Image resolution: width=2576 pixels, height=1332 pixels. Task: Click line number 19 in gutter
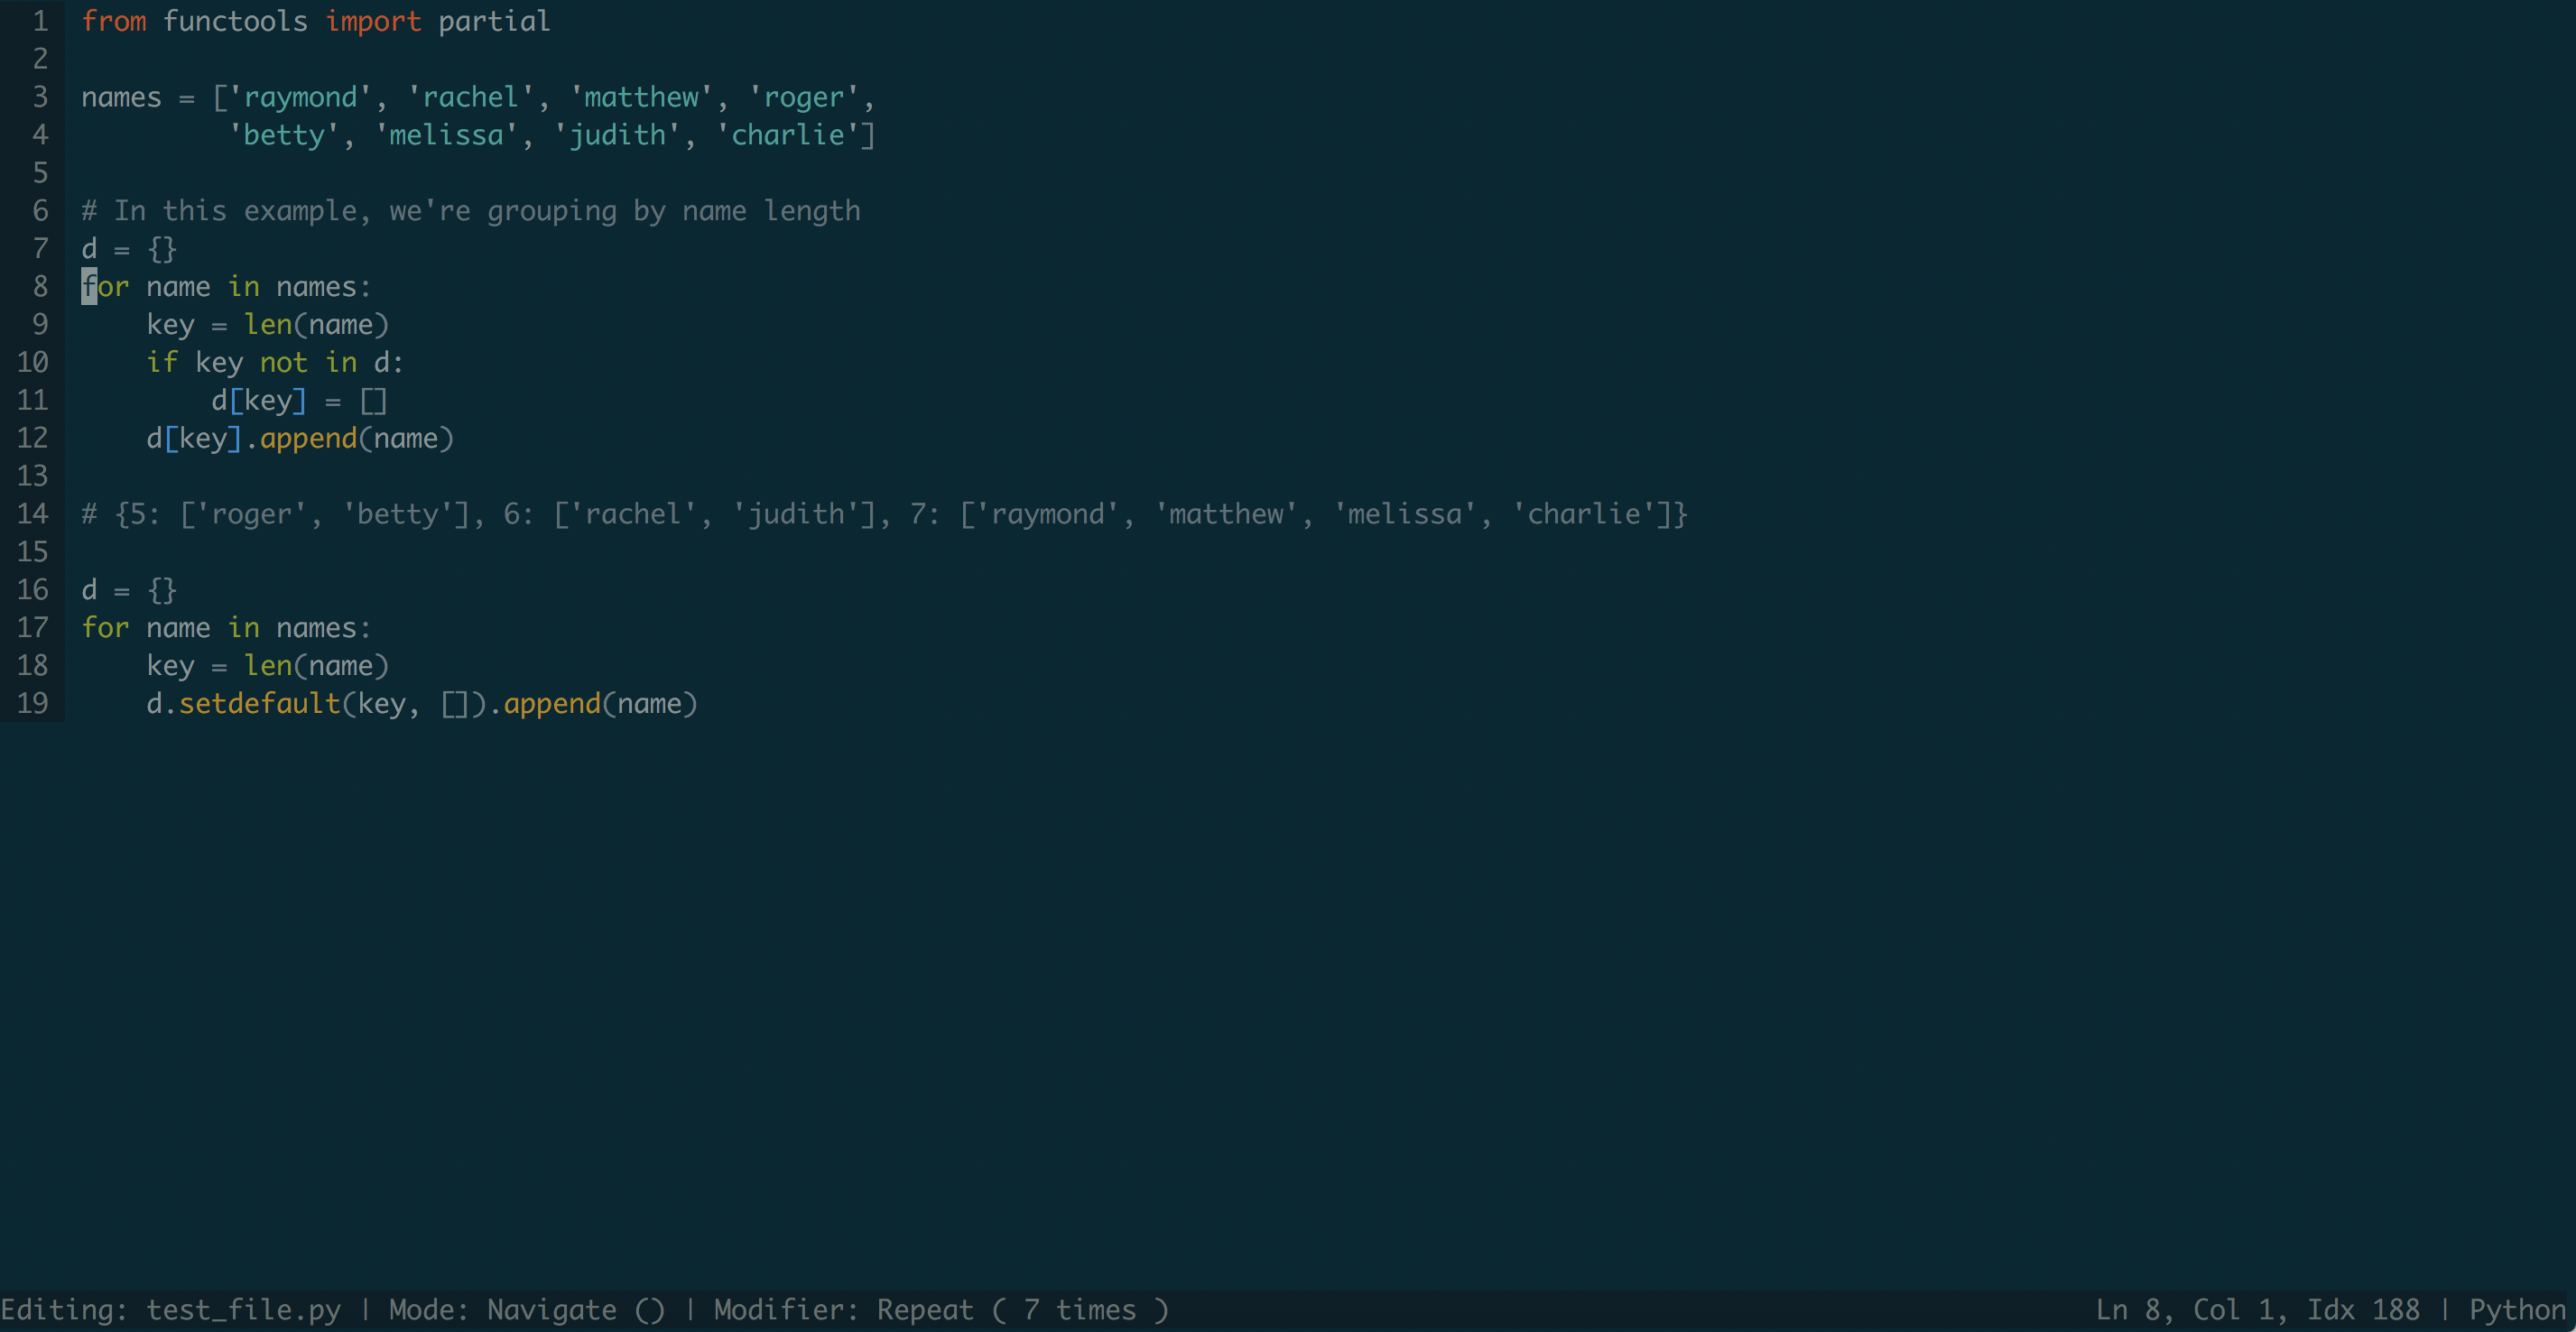point(32,704)
